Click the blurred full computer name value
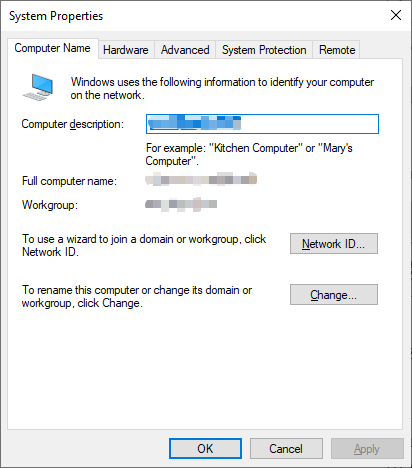The image size is (412, 468). click(201, 180)
